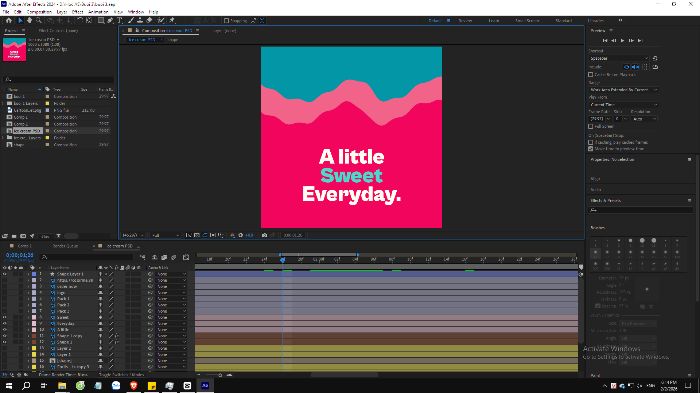Click the Frame Blending icon in the timeline header
This screenshot has height=393, width=700.
point(164,257)
